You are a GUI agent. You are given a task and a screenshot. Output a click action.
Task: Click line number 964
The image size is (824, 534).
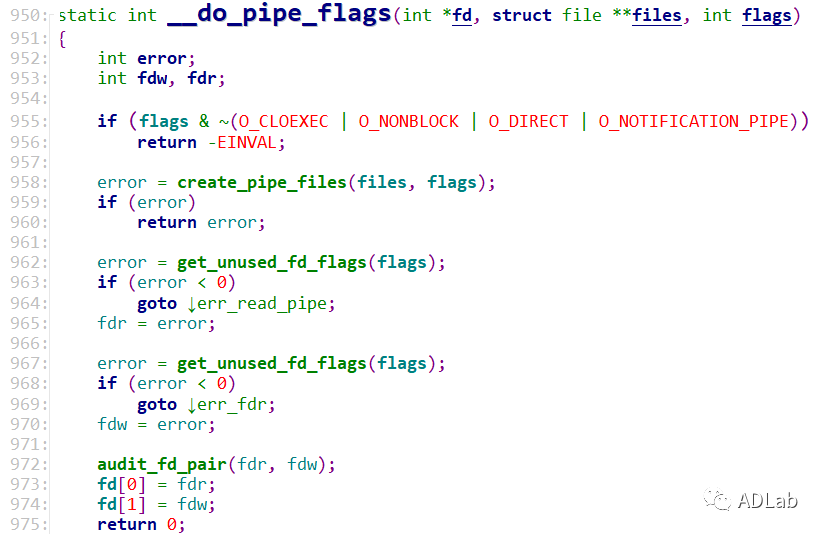pos(25,303)
